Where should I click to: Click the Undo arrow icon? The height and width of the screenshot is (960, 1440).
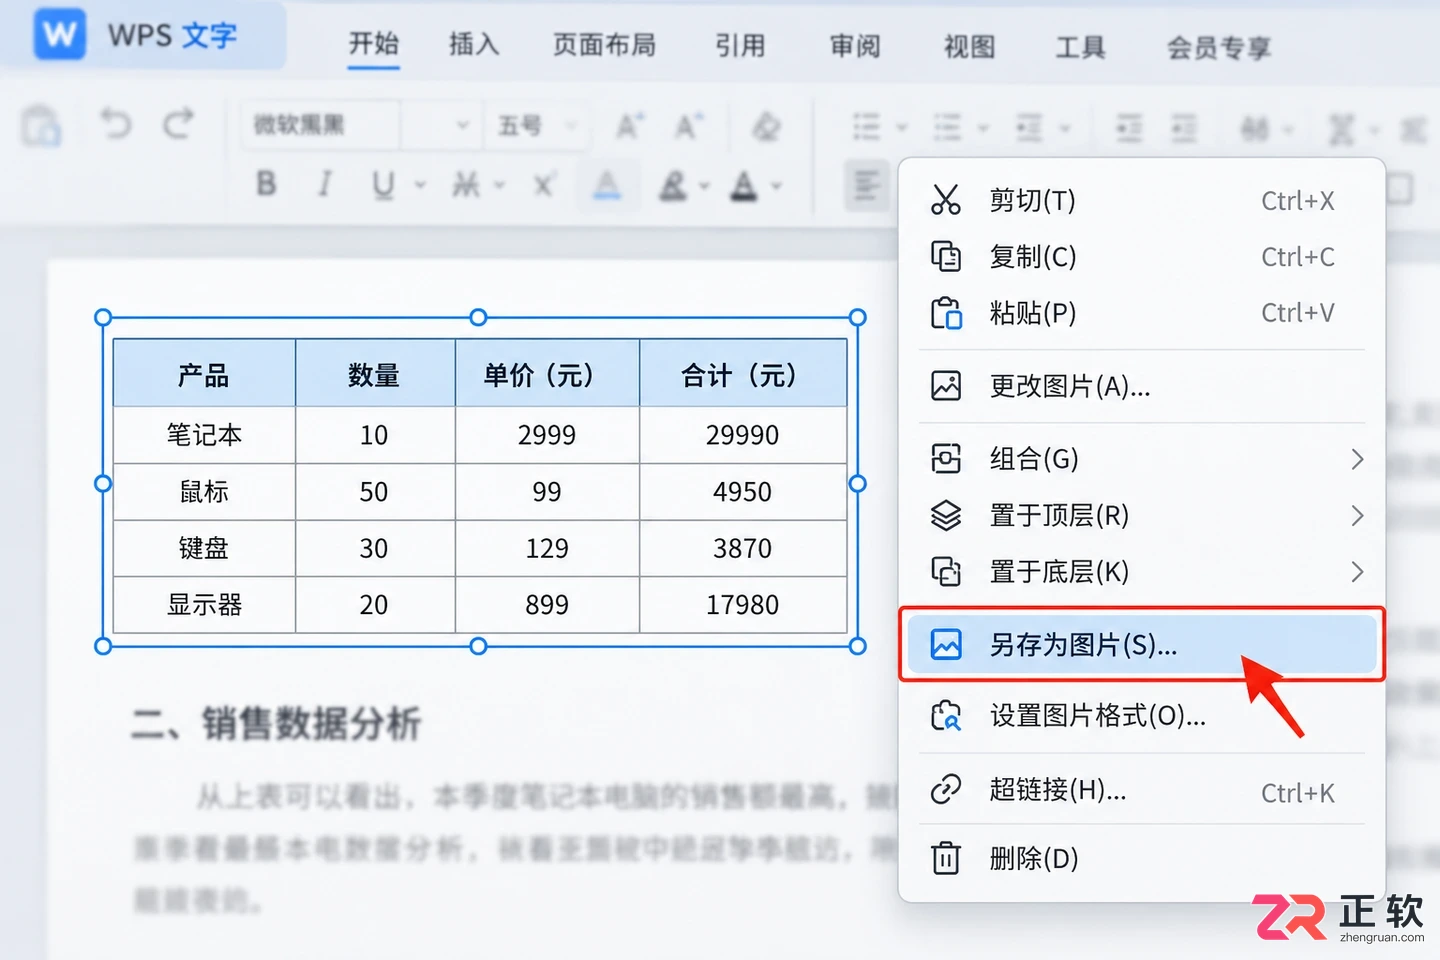coord(116,125)
